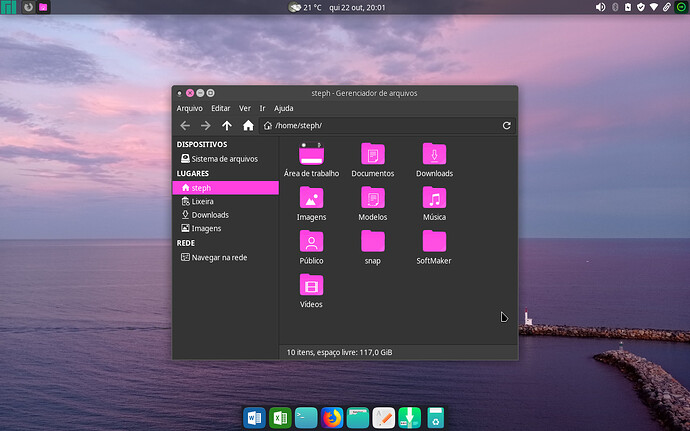The image size is (690, 431).
Task: Open the text editor pencil dock icon
Action: (x=384, y=417)
